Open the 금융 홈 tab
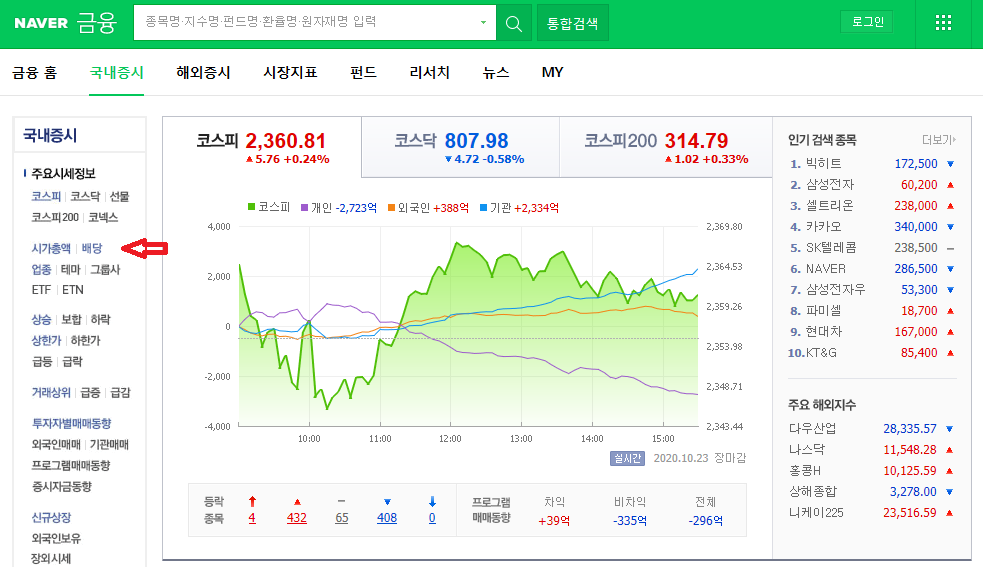This screenshot has height=567, width=983. 34,73
